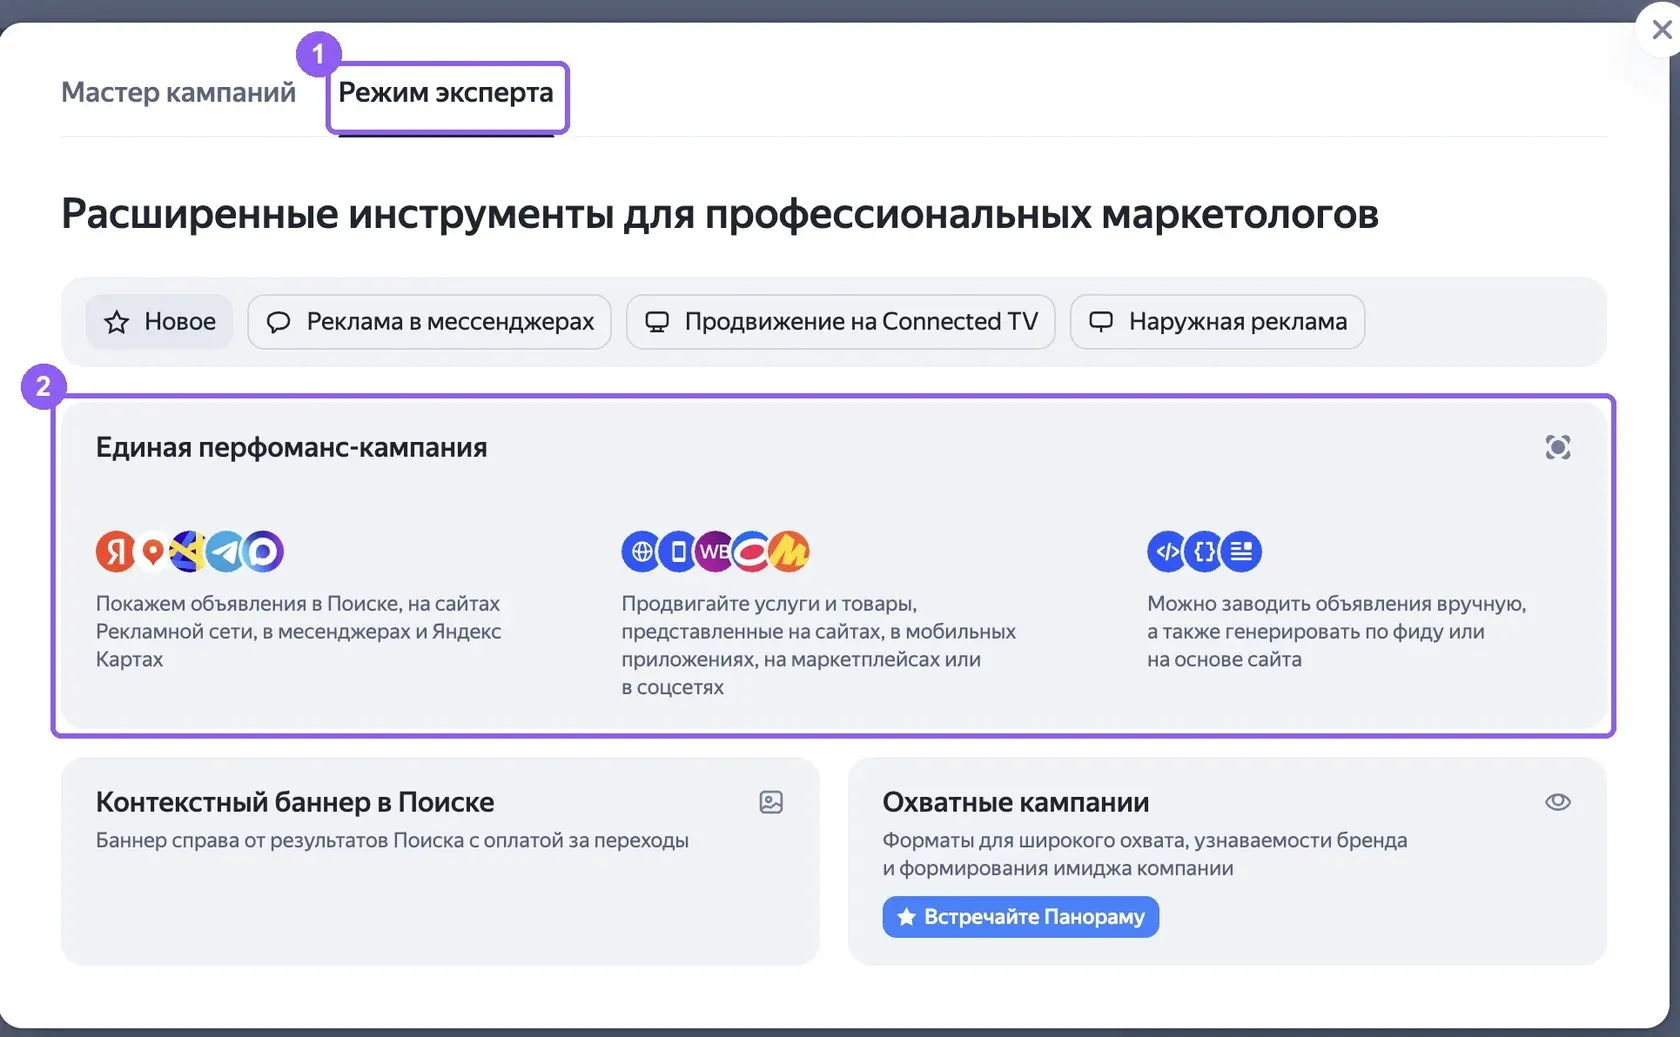
Task: Click the TV screen icon in Connected TV chip
Action: pyautogui.click(x=657, y=322)
